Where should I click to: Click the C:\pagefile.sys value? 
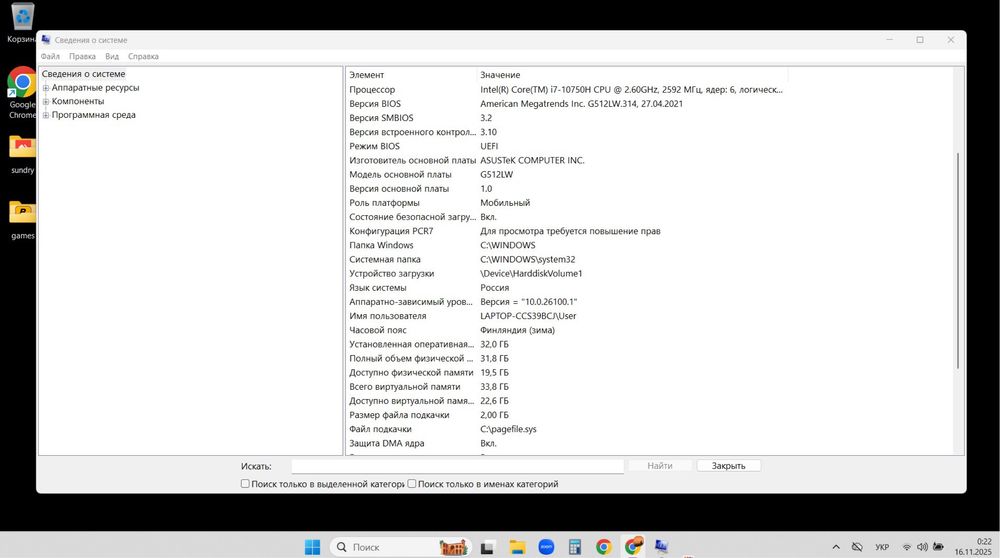(508, 429)
